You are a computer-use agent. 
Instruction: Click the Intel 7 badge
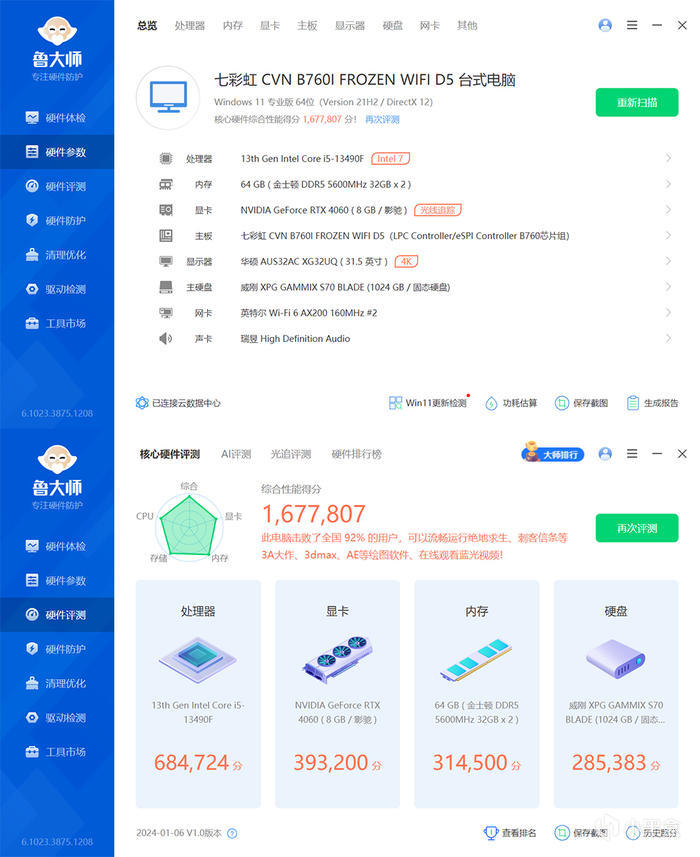(x=391, y=159)
